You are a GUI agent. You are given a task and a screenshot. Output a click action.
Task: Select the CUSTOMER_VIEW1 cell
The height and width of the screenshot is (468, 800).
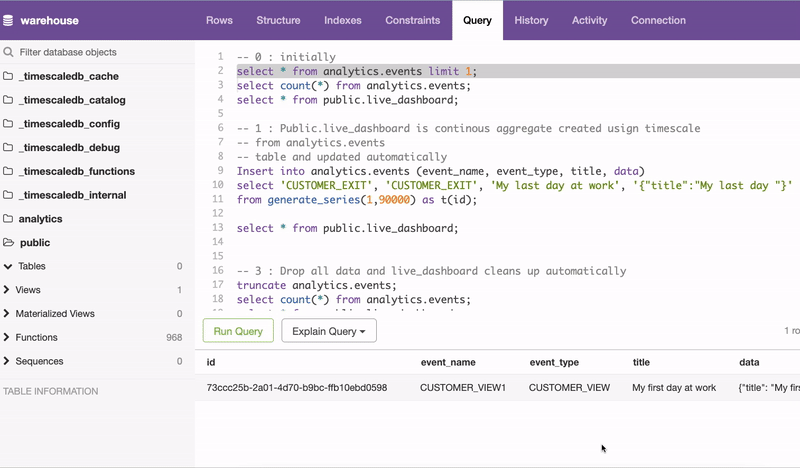(x=463, y=387)
